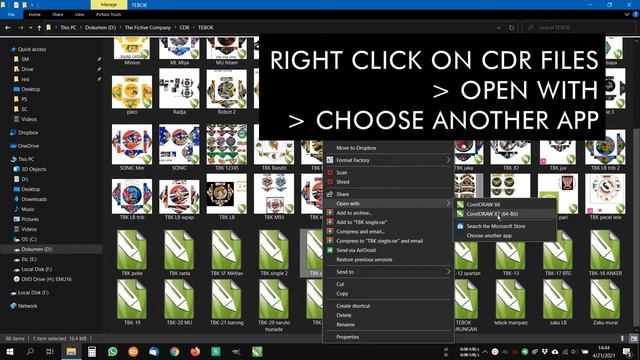
Task: Open Downloads in navigation pane
Action: coord(34,199)
